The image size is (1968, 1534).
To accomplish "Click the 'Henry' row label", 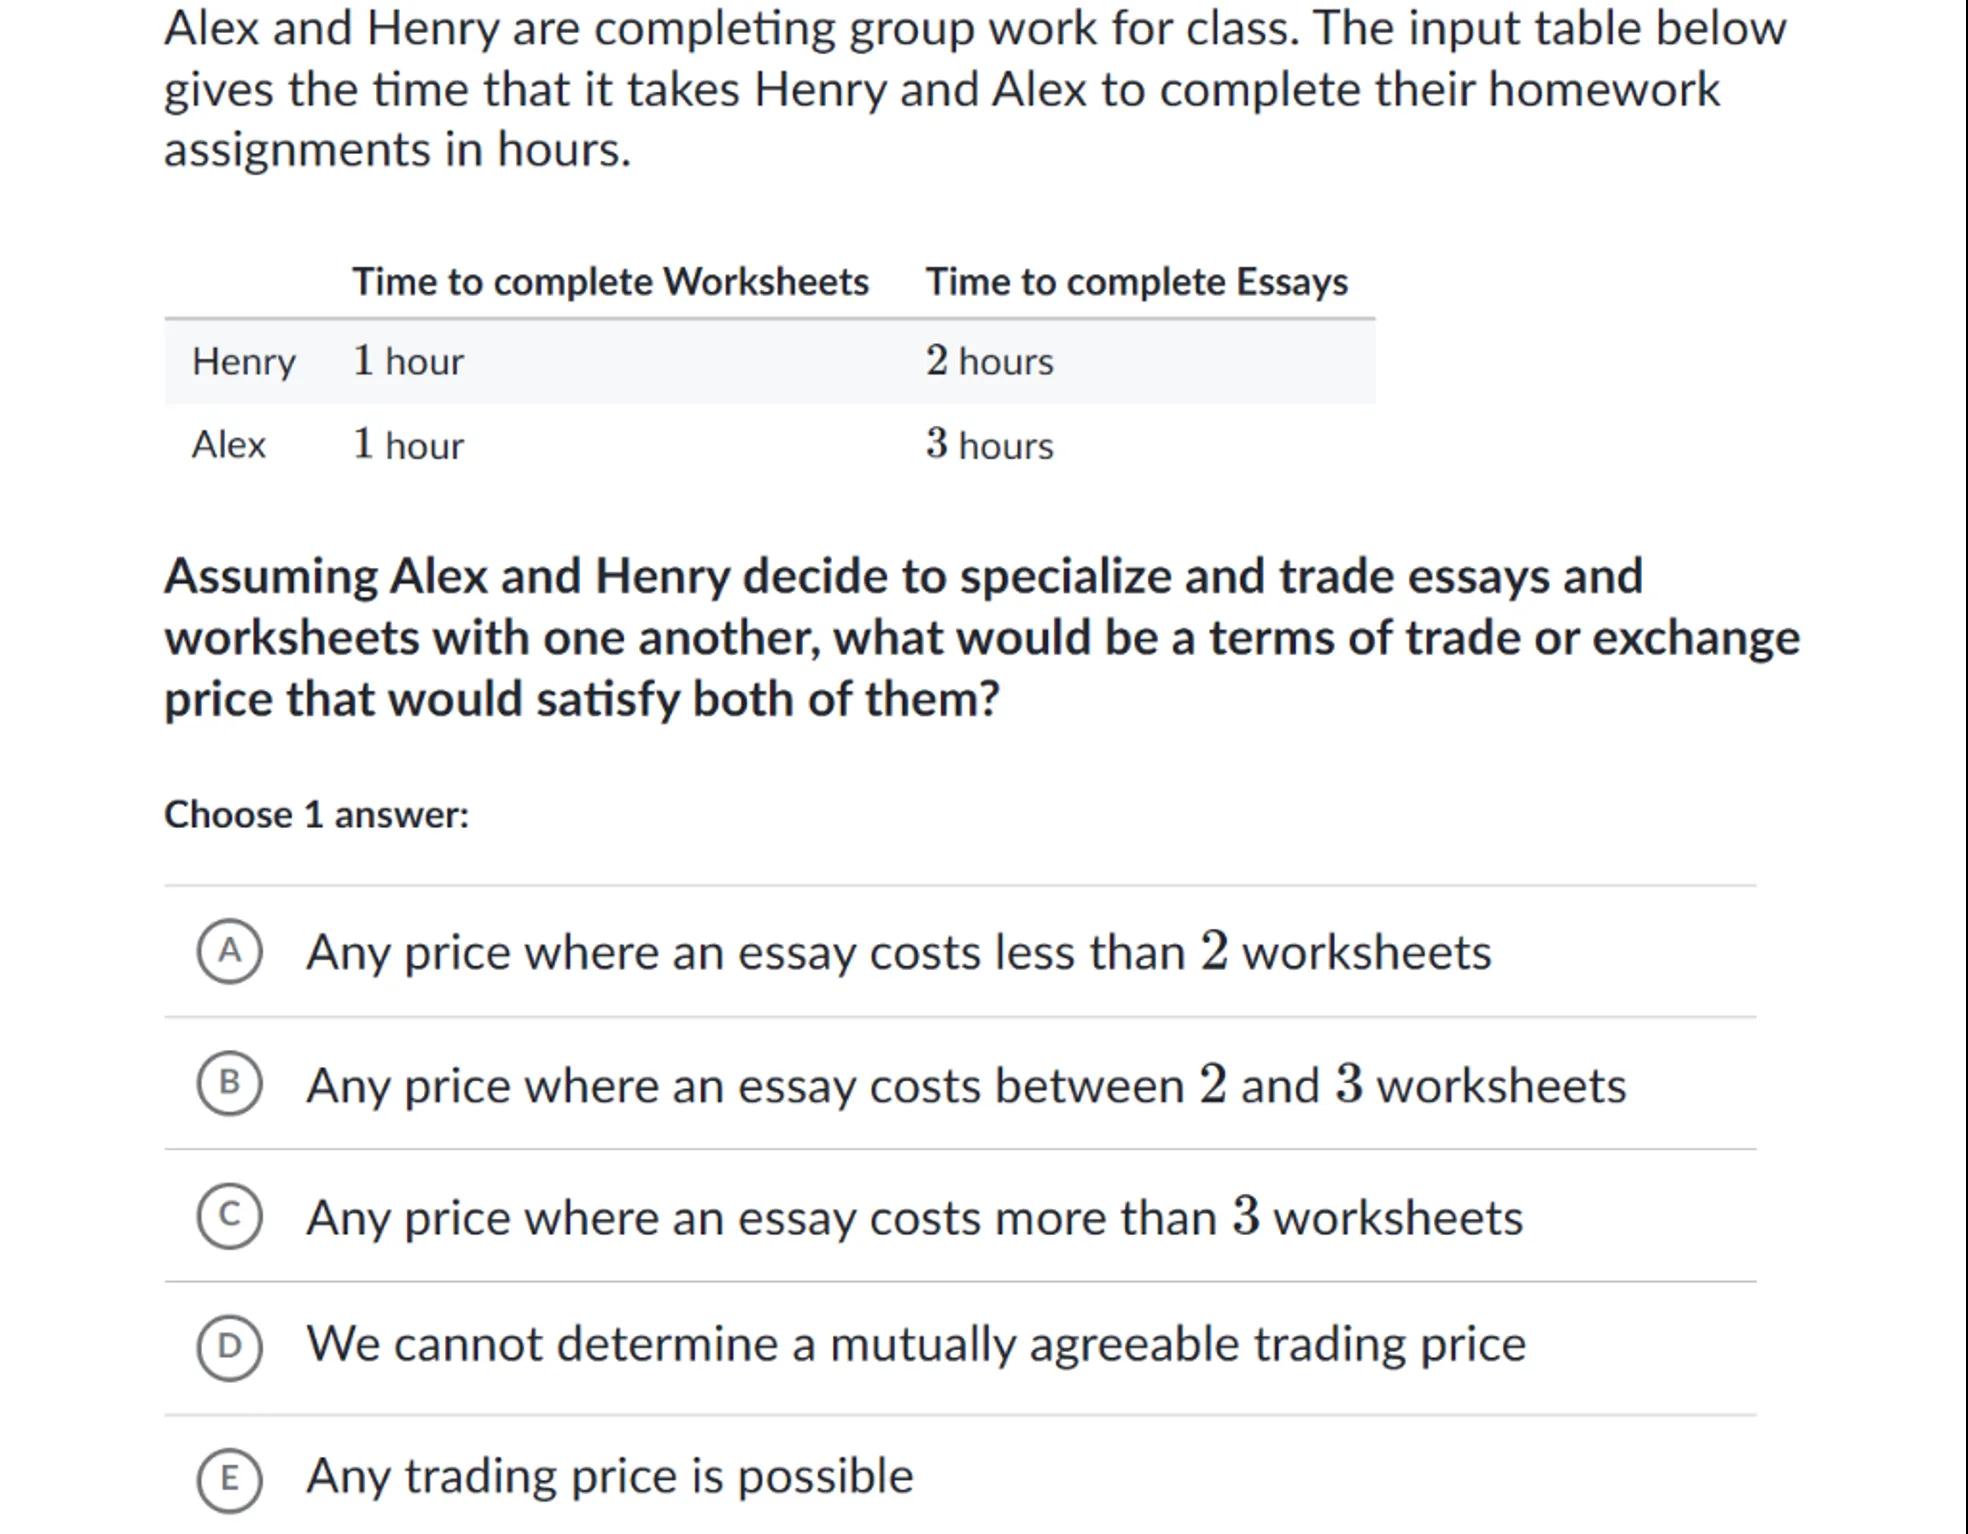I will 243,362.
